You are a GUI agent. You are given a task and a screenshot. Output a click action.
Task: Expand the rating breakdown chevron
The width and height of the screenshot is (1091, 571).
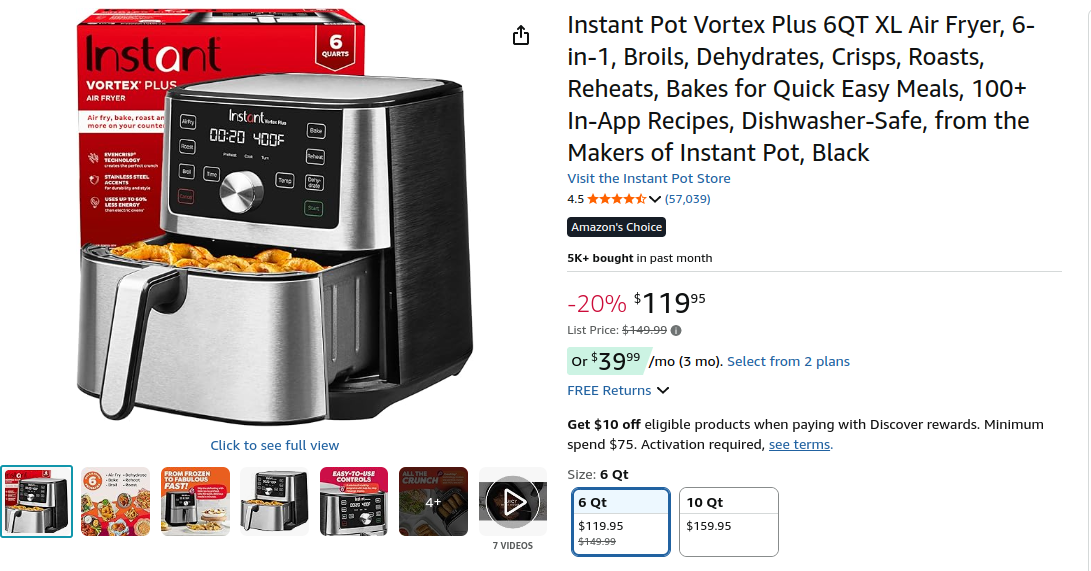pos(655,199)
